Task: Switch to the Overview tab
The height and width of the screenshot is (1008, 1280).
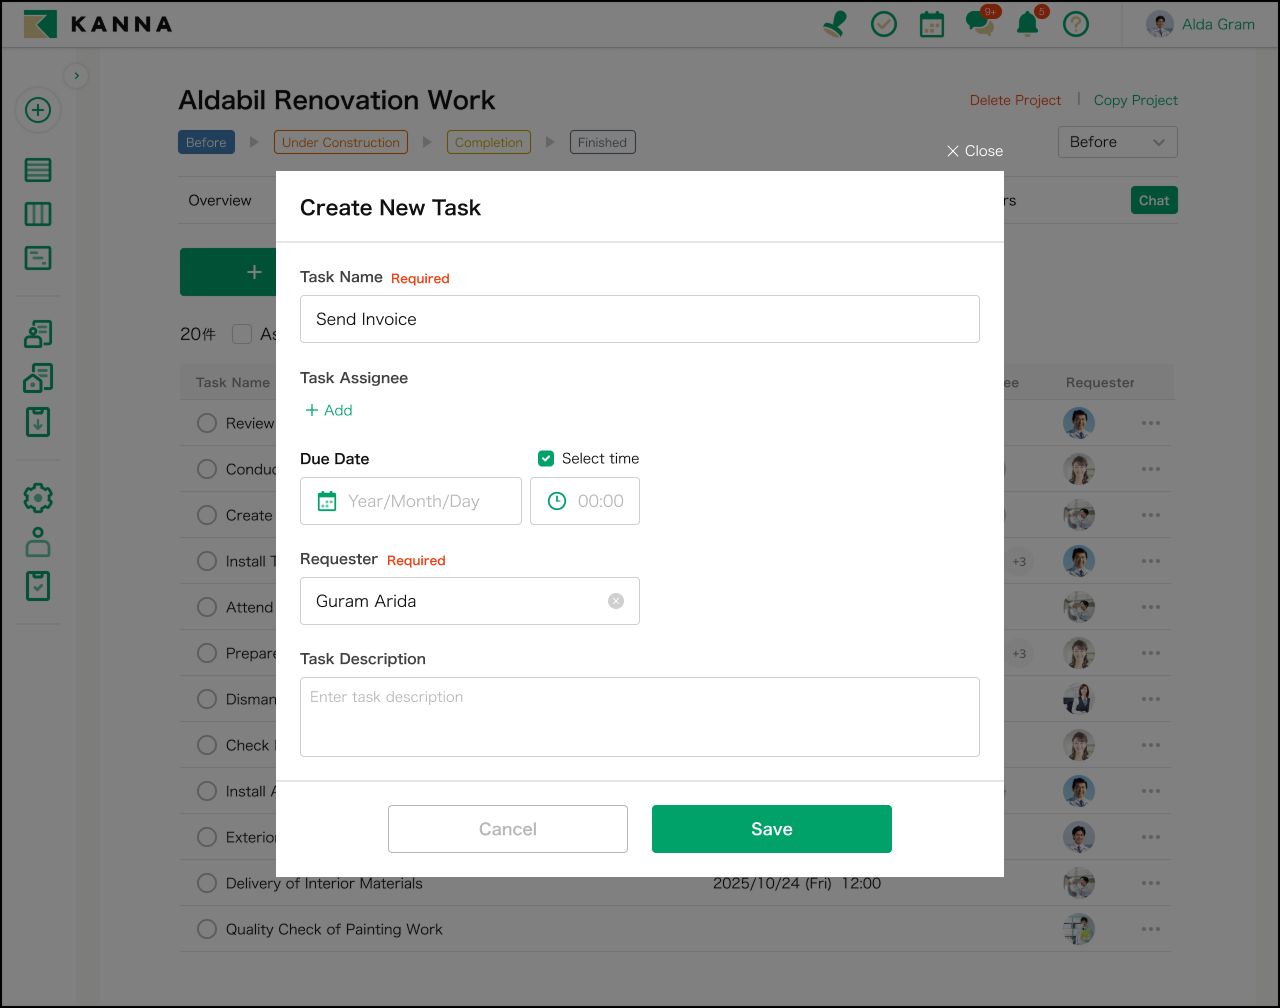Action: point(220,200)
